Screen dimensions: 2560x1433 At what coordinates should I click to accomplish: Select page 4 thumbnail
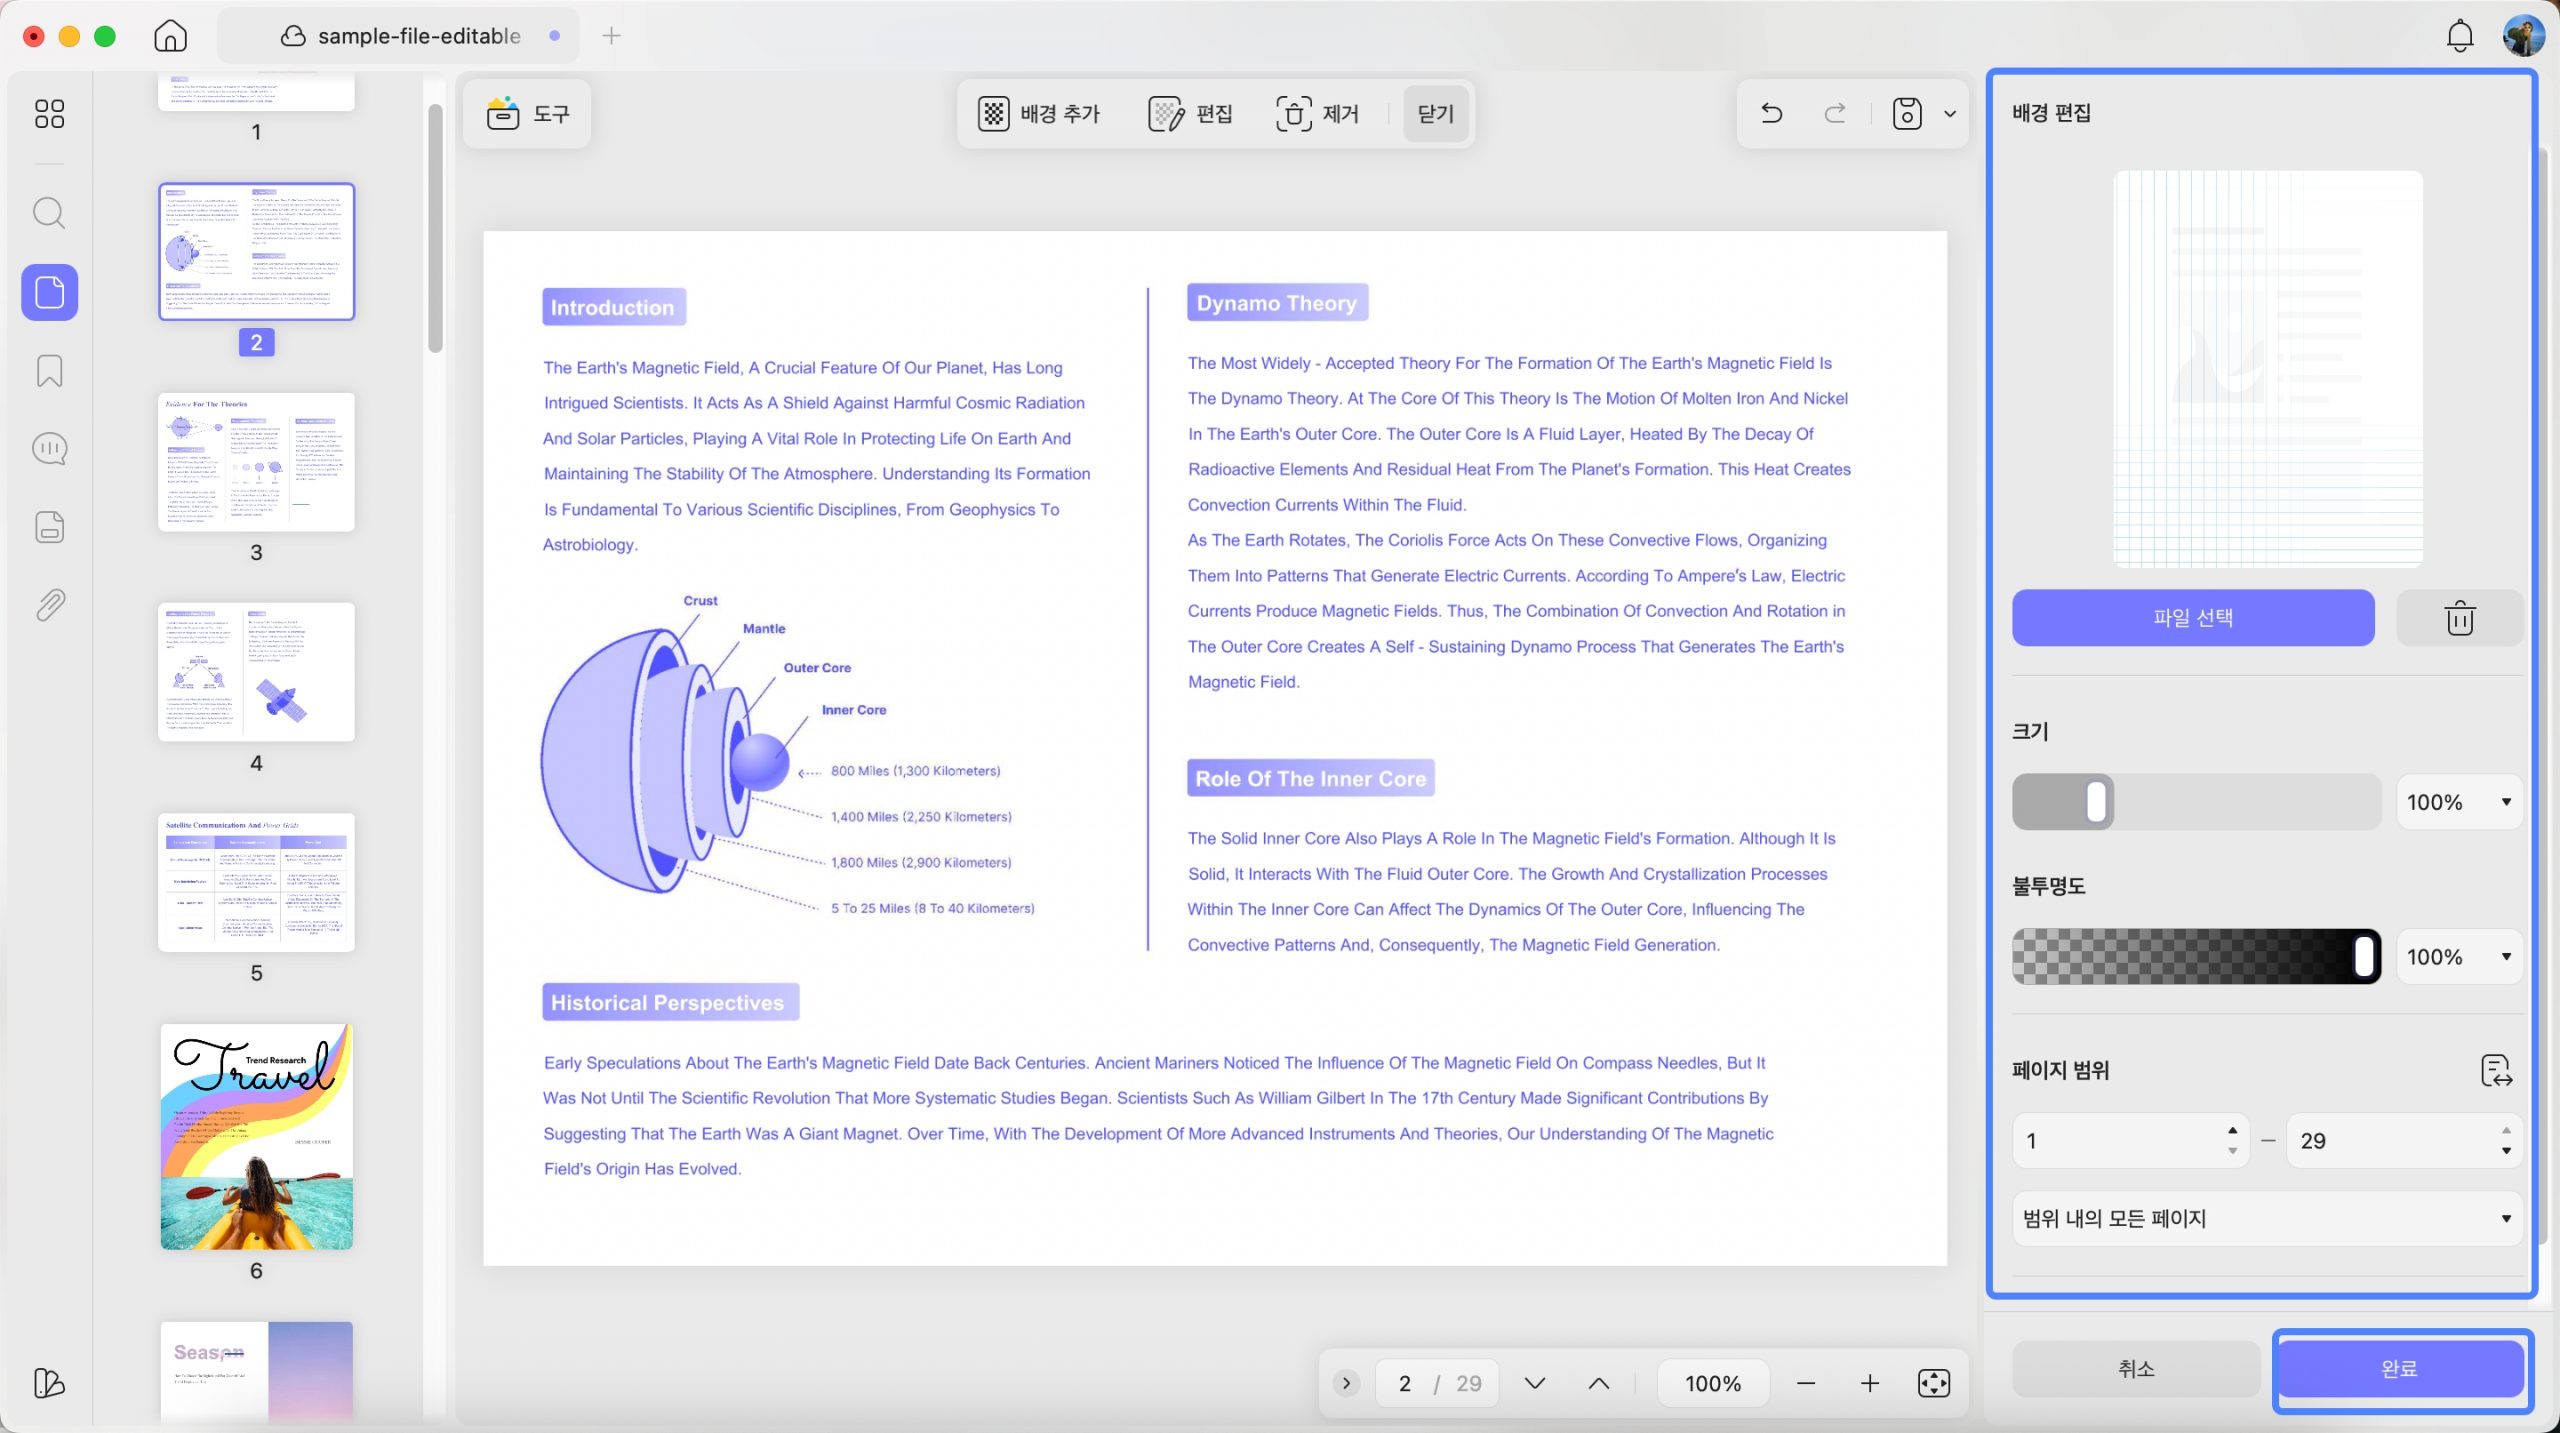coord(256,672)
